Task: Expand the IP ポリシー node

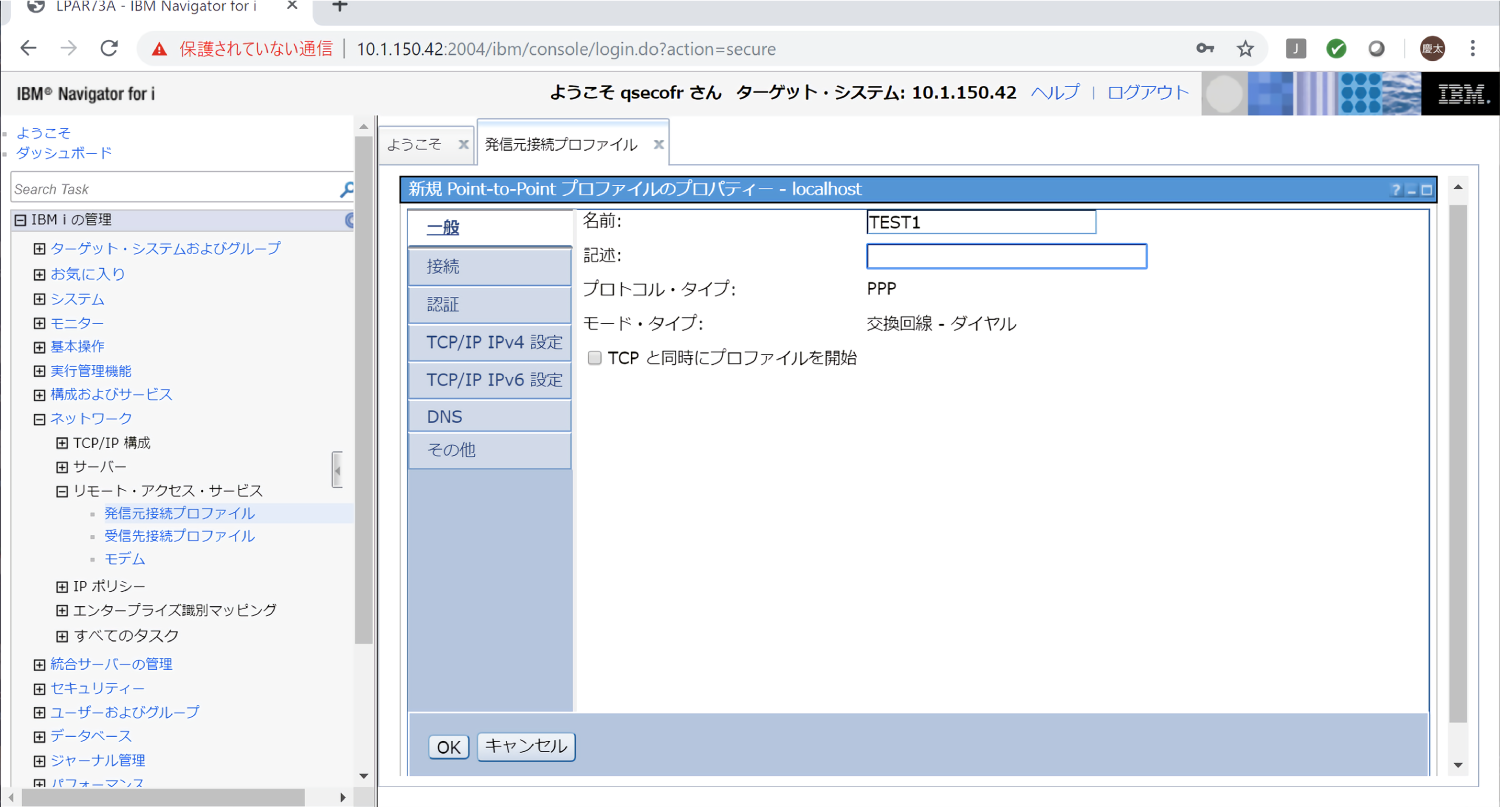Action: click(62, 586)
